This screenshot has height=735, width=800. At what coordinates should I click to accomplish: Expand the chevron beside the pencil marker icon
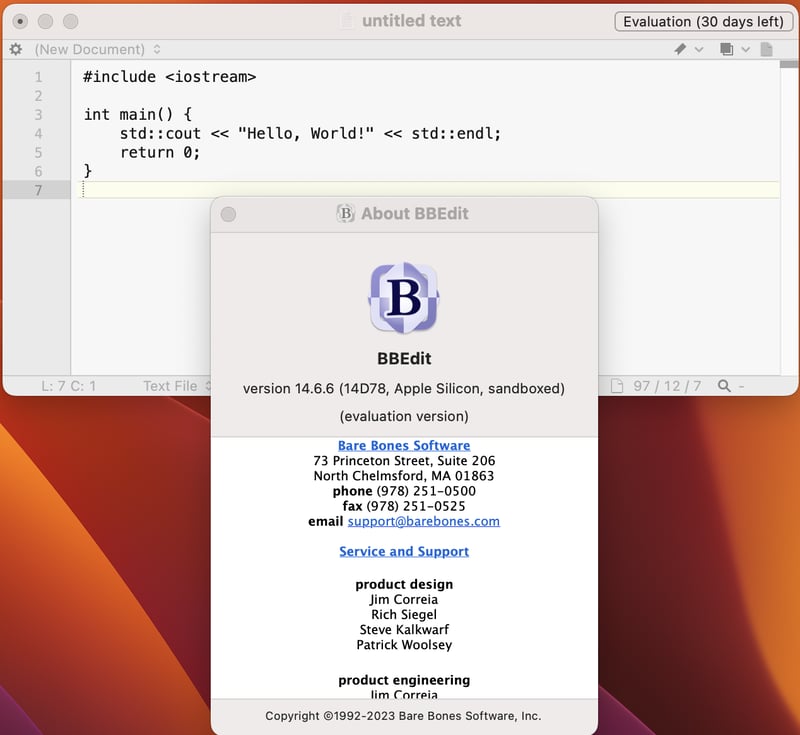[x=699, y=49]
